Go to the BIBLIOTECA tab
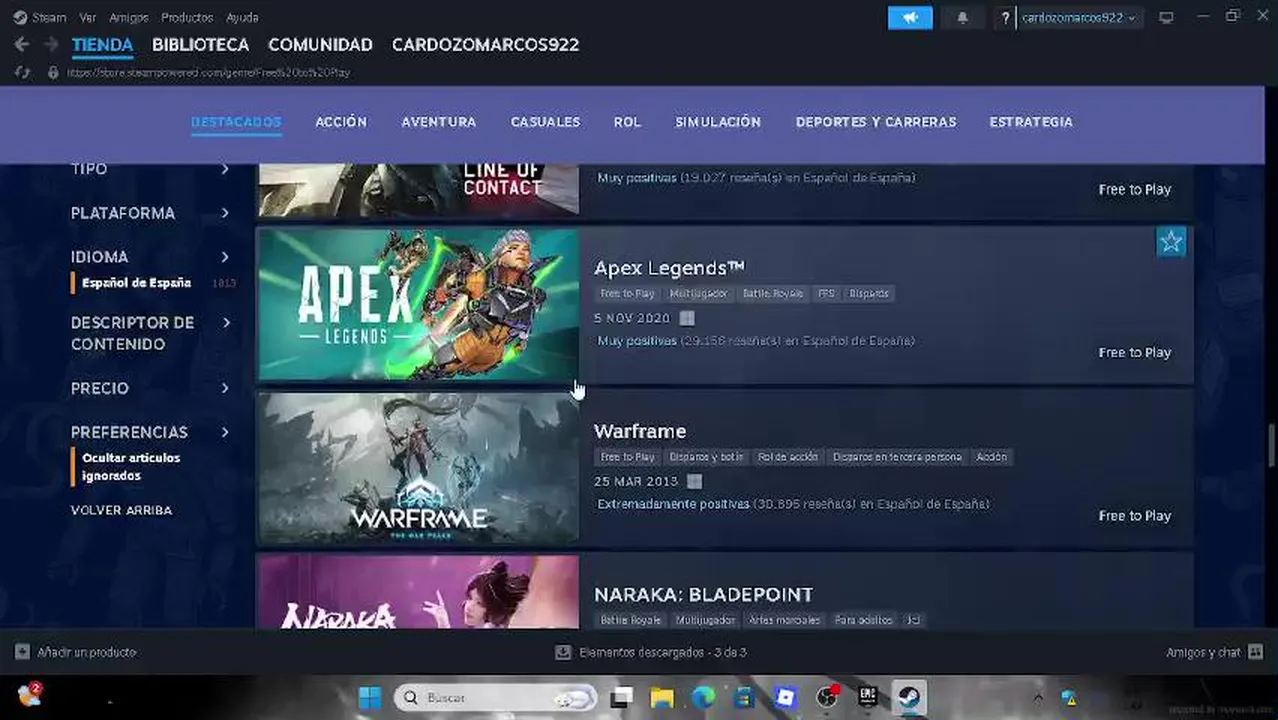The height and width of the screenshot is (720, 1278). (200, 45)
